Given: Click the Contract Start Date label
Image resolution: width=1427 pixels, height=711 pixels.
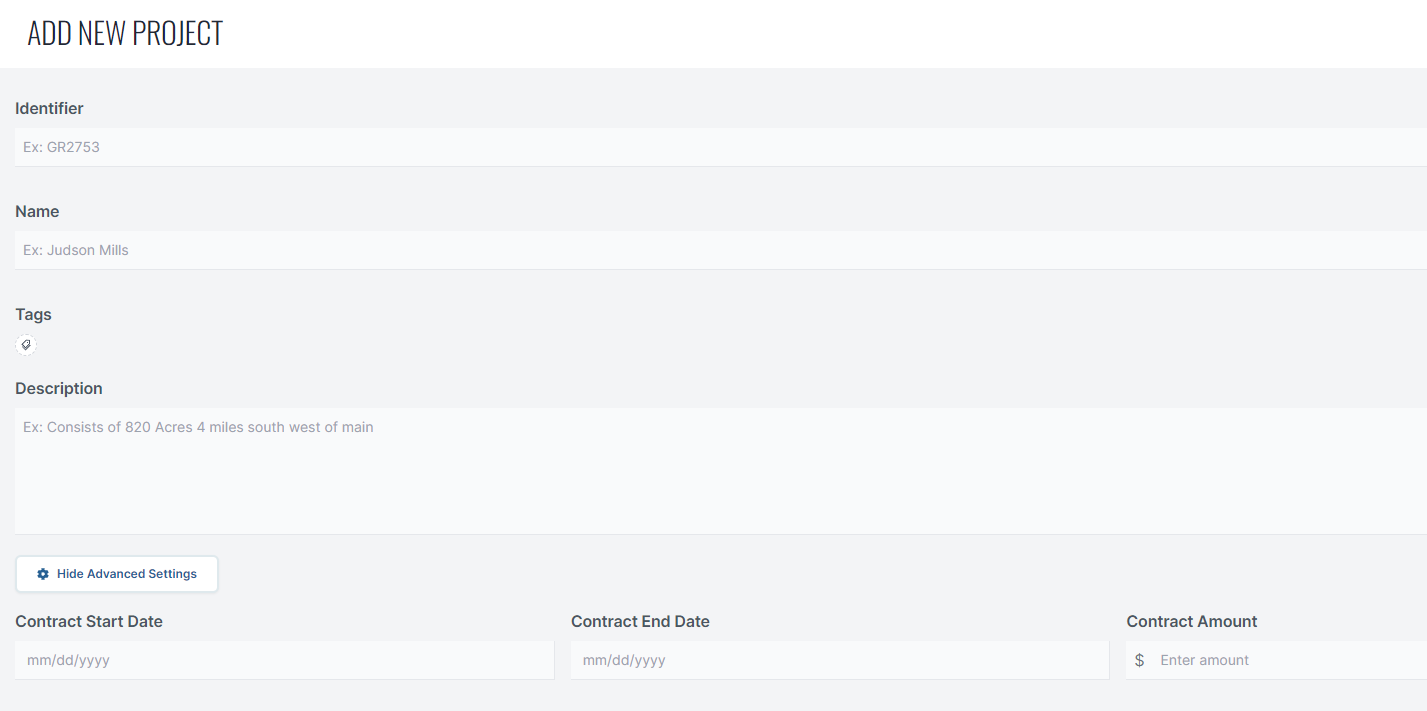Looking at the screenshot, I should (x=89, y=621).
